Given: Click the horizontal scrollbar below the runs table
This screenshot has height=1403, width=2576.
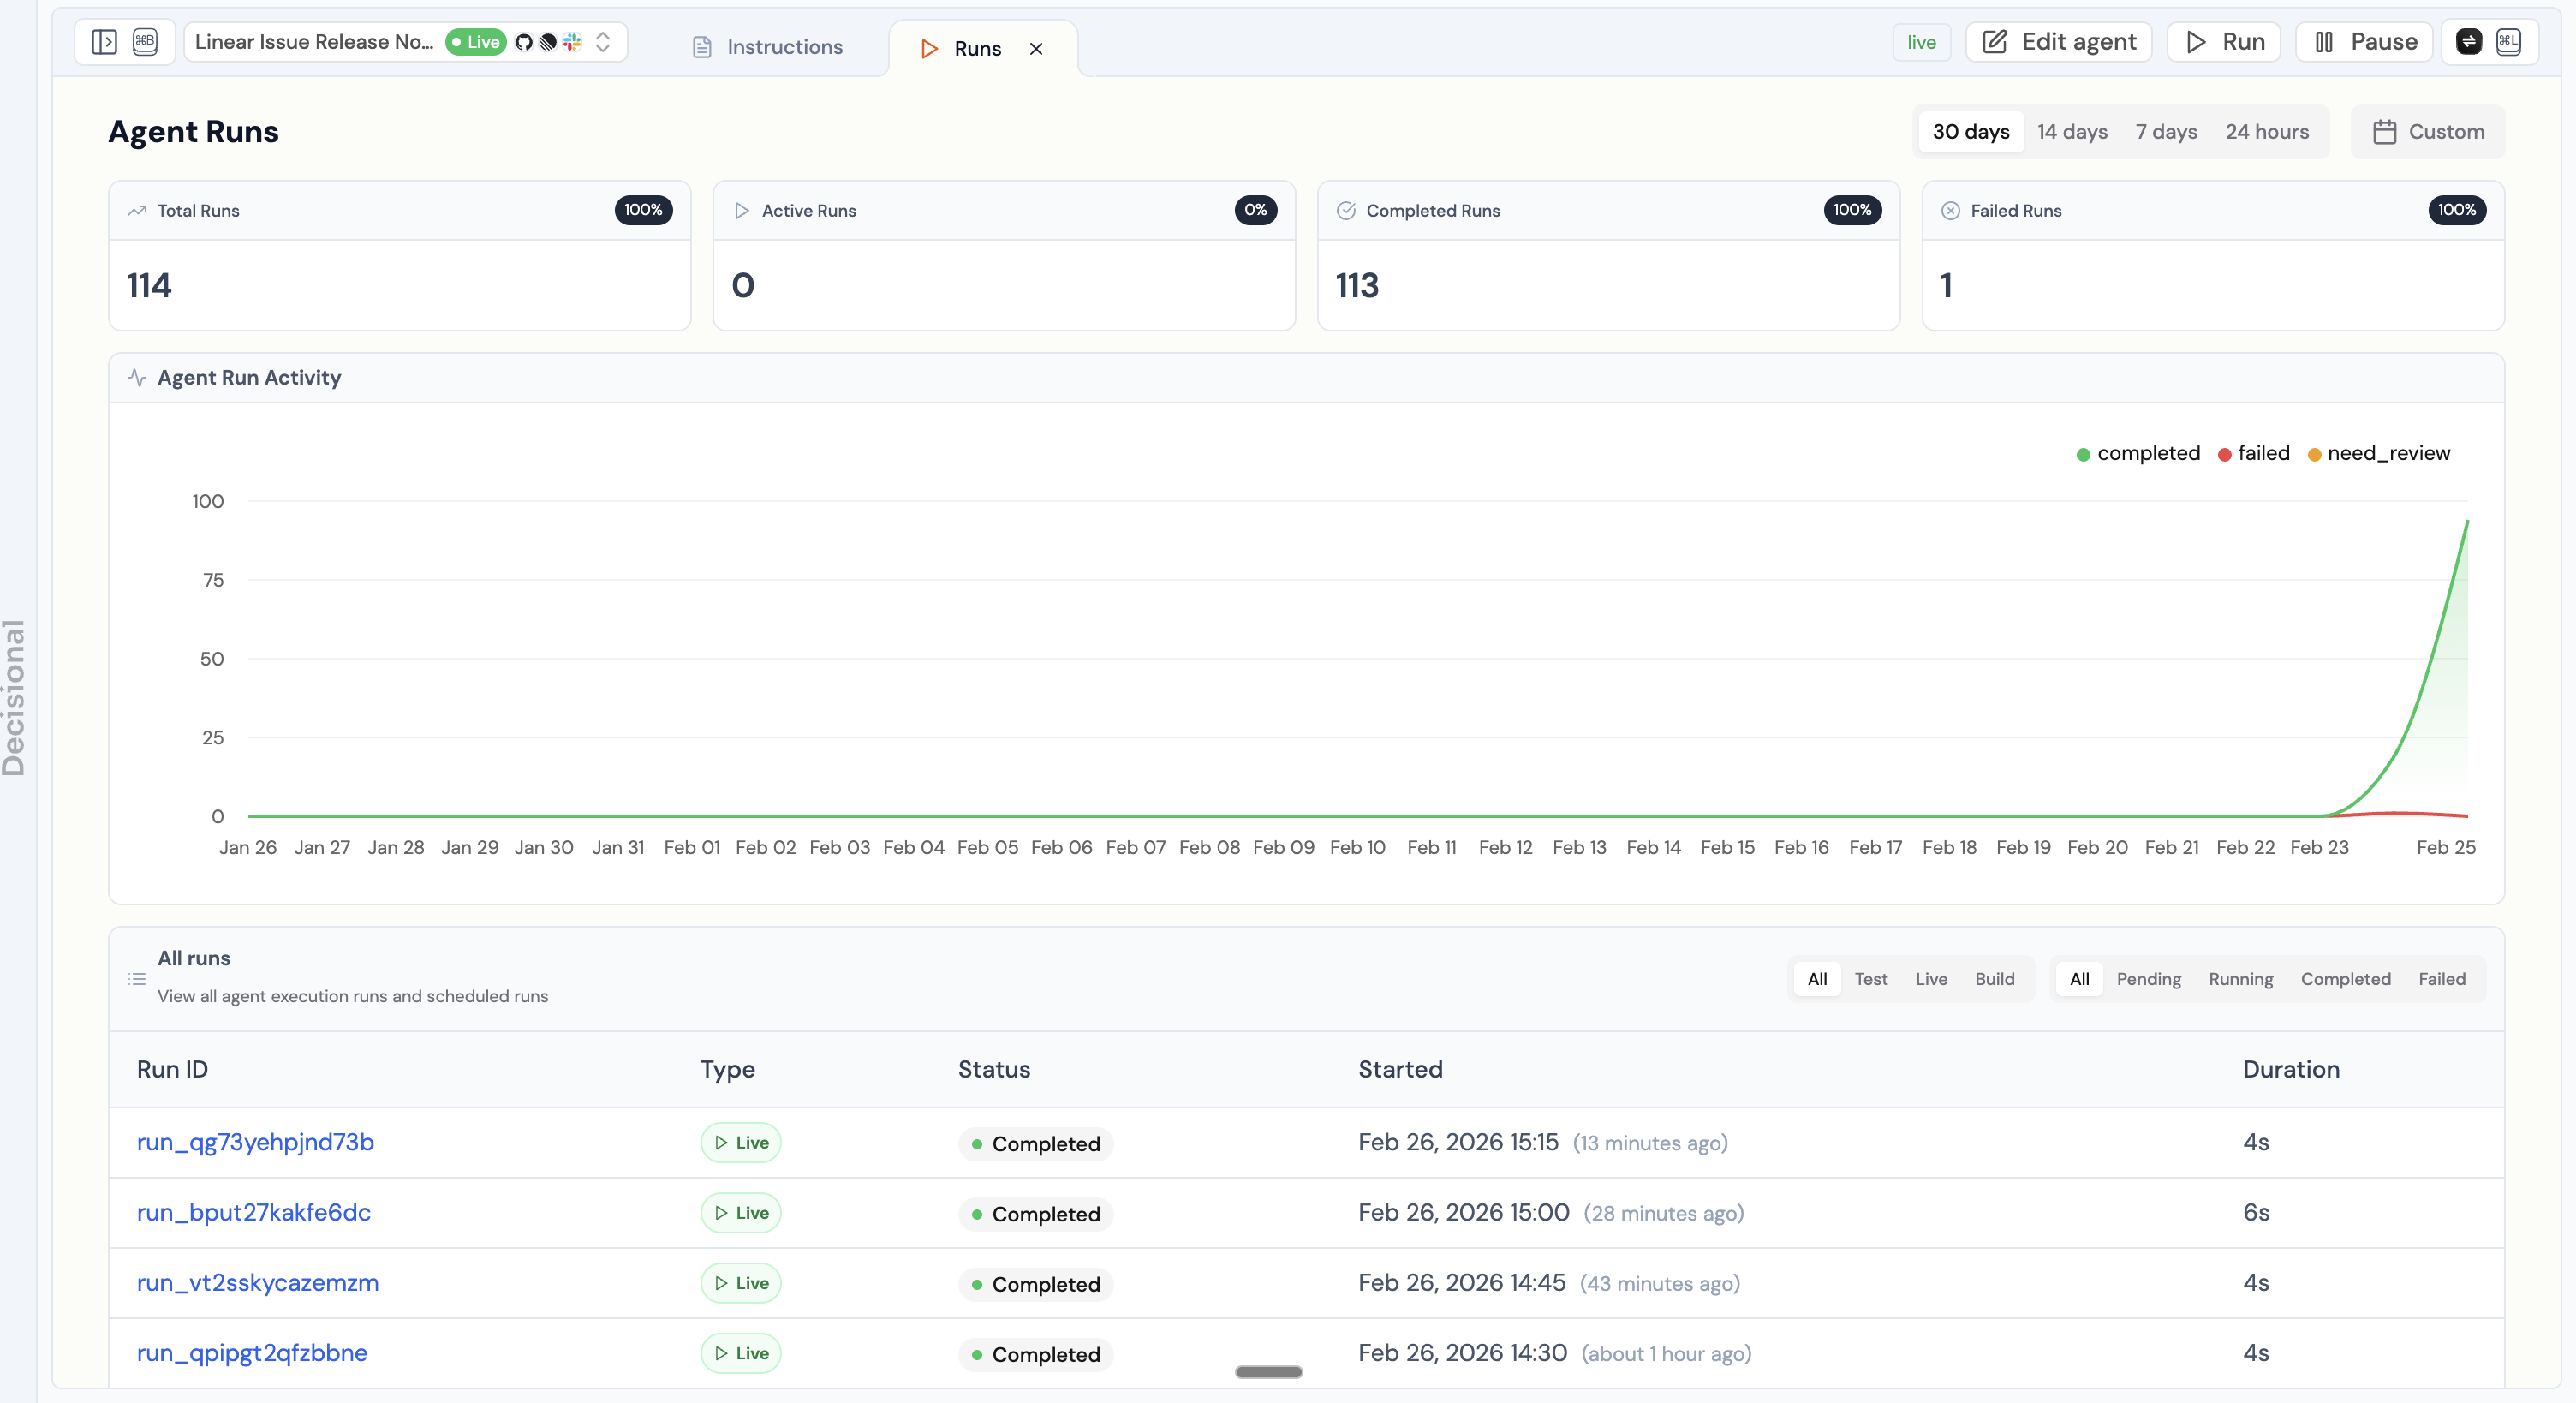Looking at the screenshot, I should (x=1268, y=1371).
